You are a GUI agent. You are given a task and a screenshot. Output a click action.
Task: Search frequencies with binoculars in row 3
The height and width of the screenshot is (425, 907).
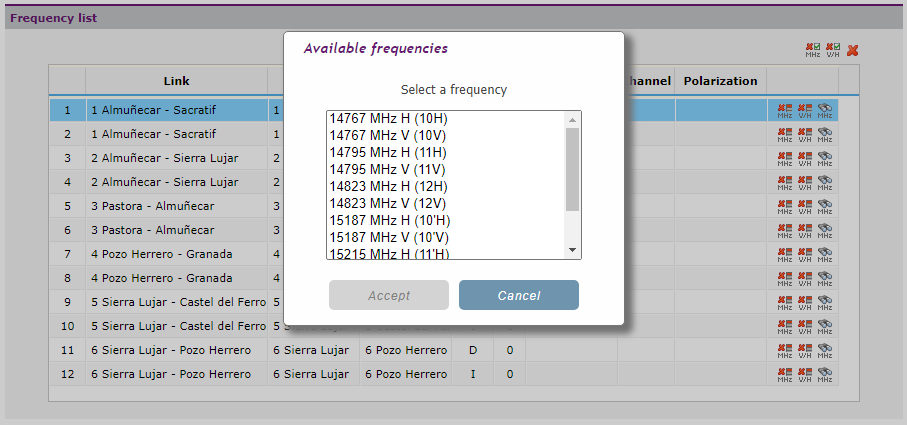point(825,158)
